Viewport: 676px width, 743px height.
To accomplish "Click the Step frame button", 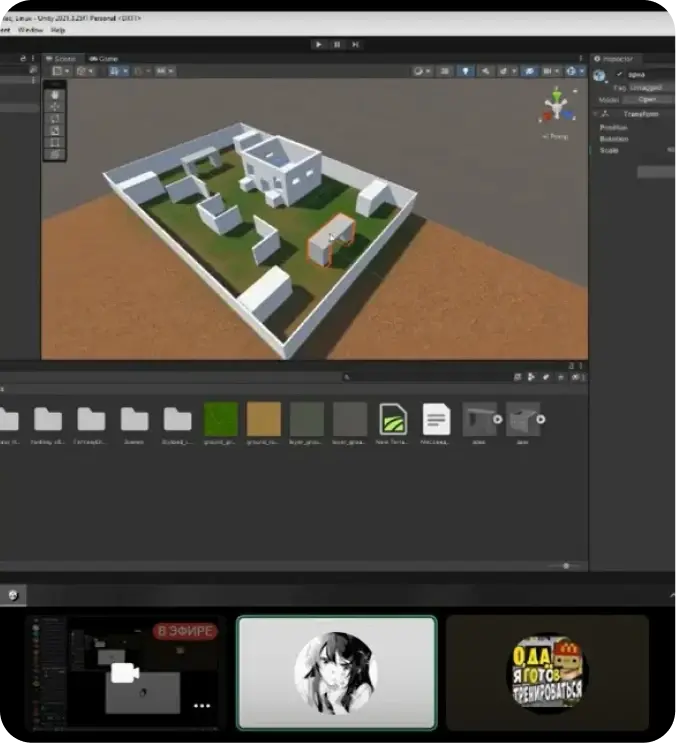I will [355, 45].
